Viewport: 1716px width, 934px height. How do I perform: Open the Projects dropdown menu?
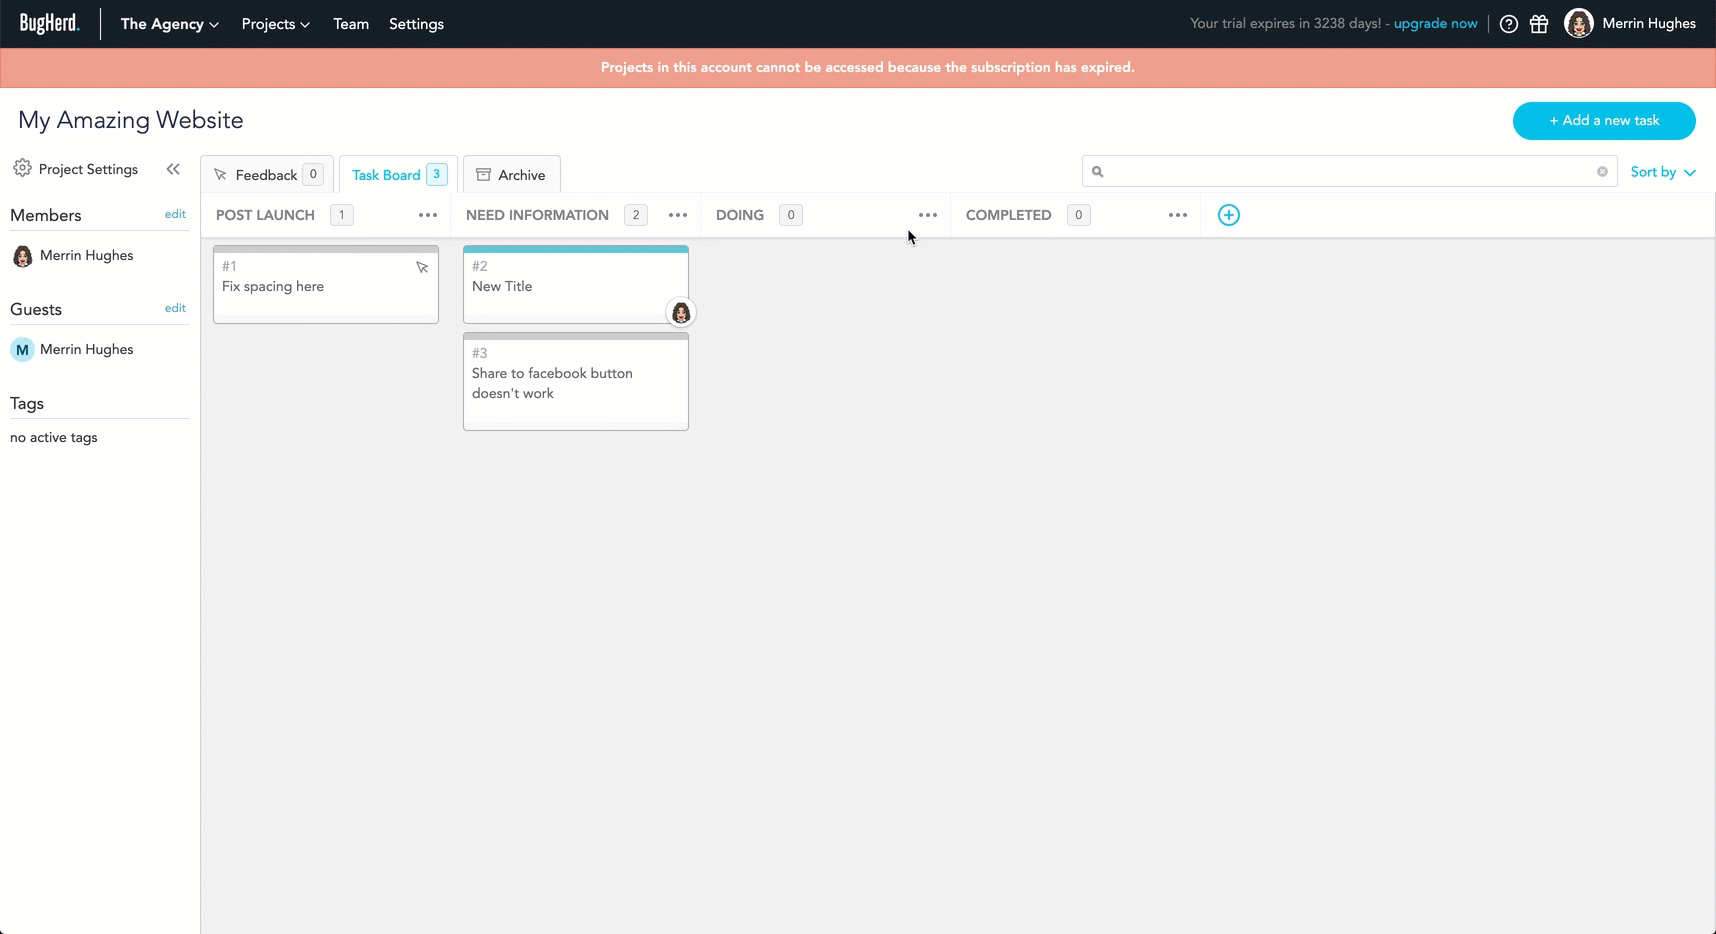[x=275, y=24]
